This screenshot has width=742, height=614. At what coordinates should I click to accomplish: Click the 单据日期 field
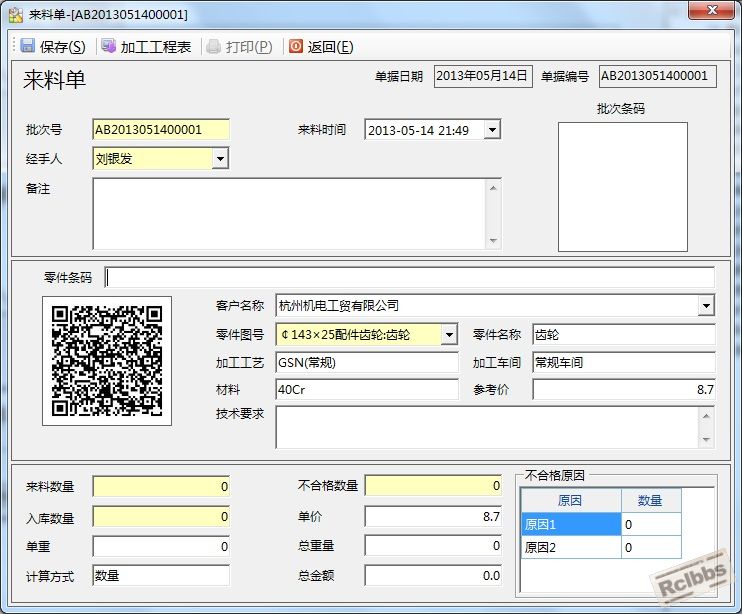(483, 76)
